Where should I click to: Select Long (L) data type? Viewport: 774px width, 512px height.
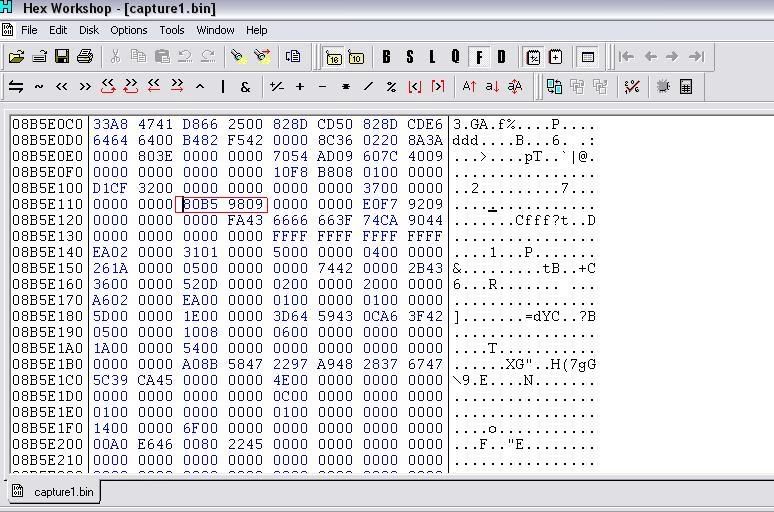point(432,57)
